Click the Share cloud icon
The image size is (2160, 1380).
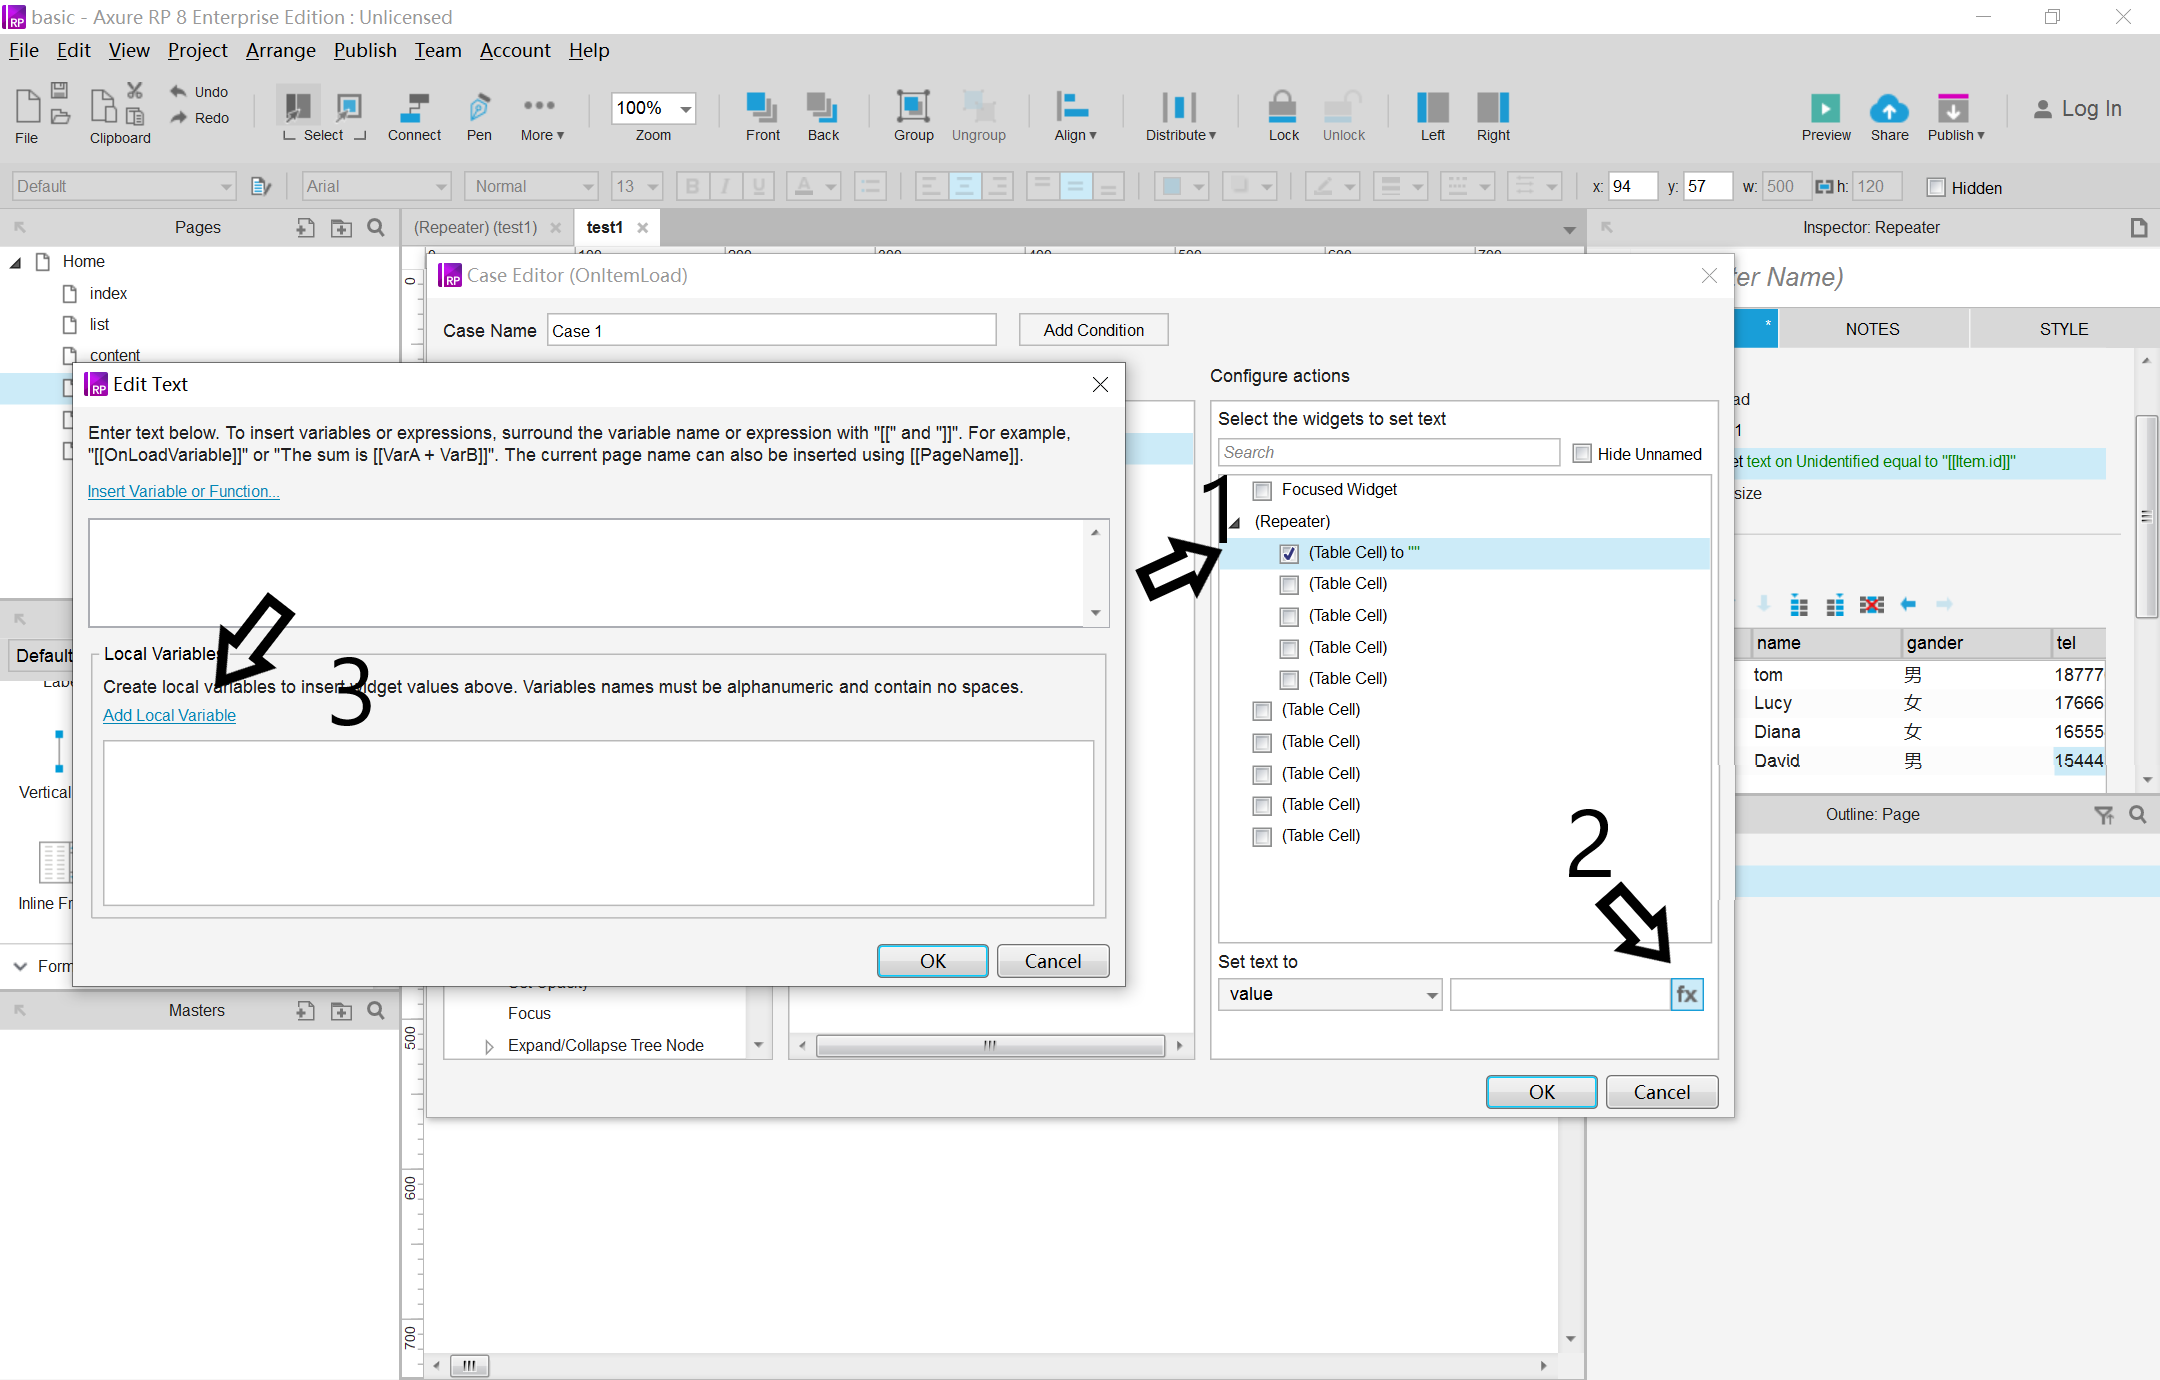click(x=1888, y=108)
